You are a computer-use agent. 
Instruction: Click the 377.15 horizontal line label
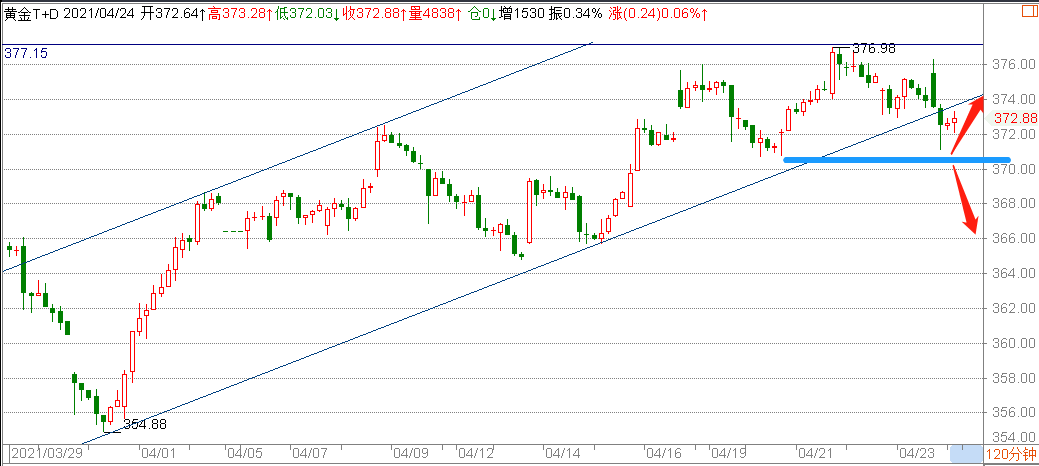(26, 54)
